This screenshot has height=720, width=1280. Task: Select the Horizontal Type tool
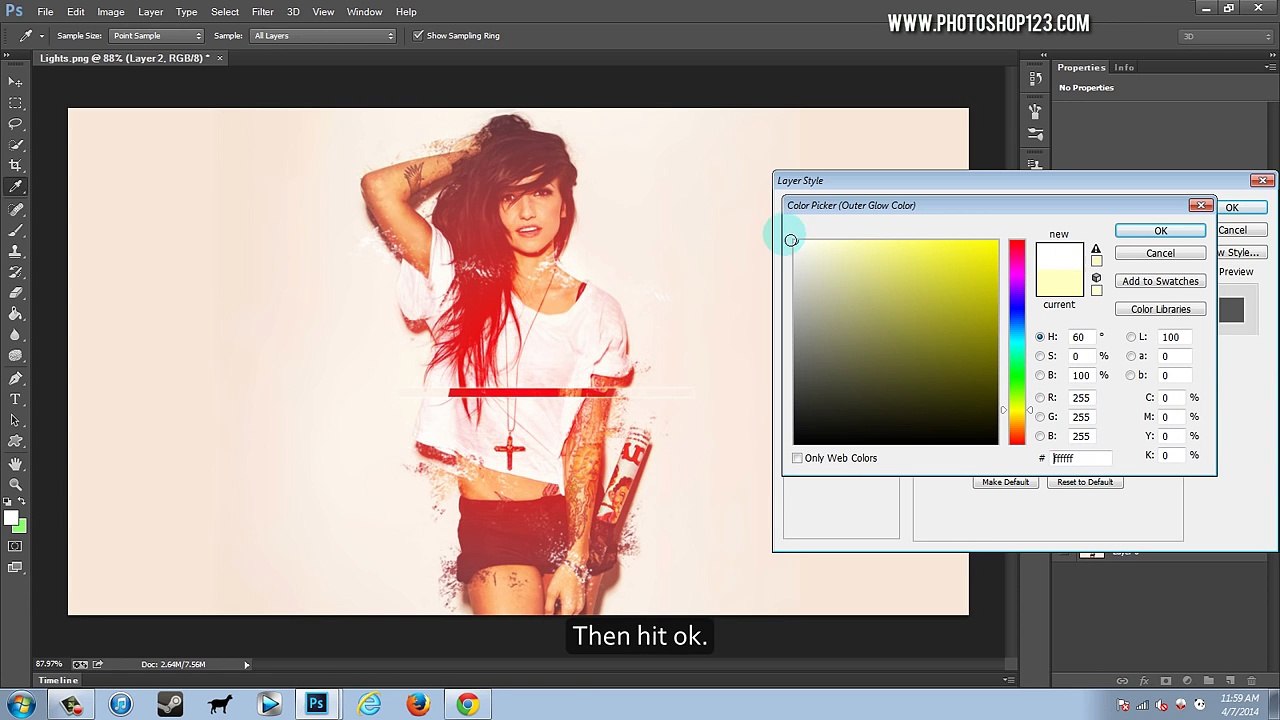click(x=15, y=399)
